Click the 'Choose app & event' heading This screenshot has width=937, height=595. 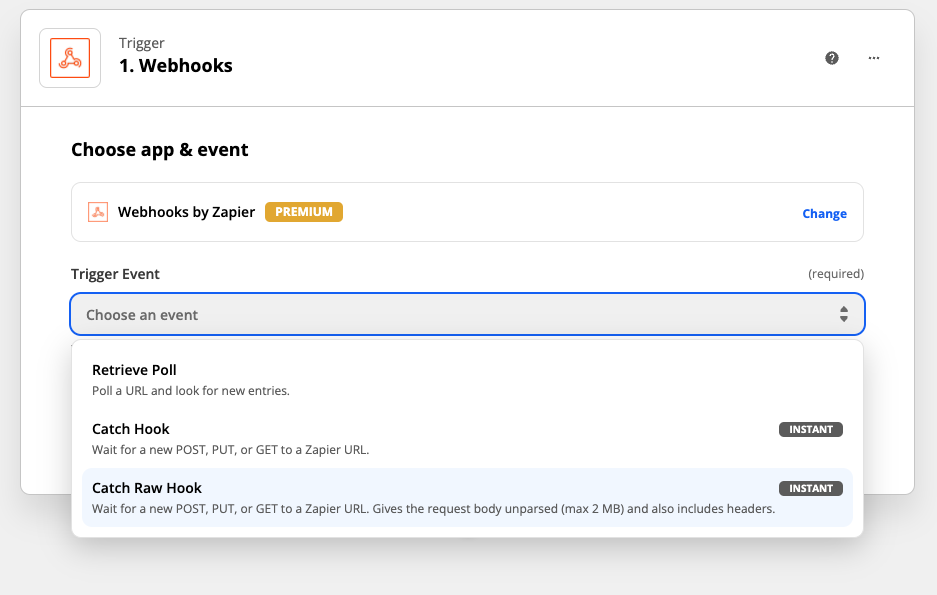click(x=160, y=149)
